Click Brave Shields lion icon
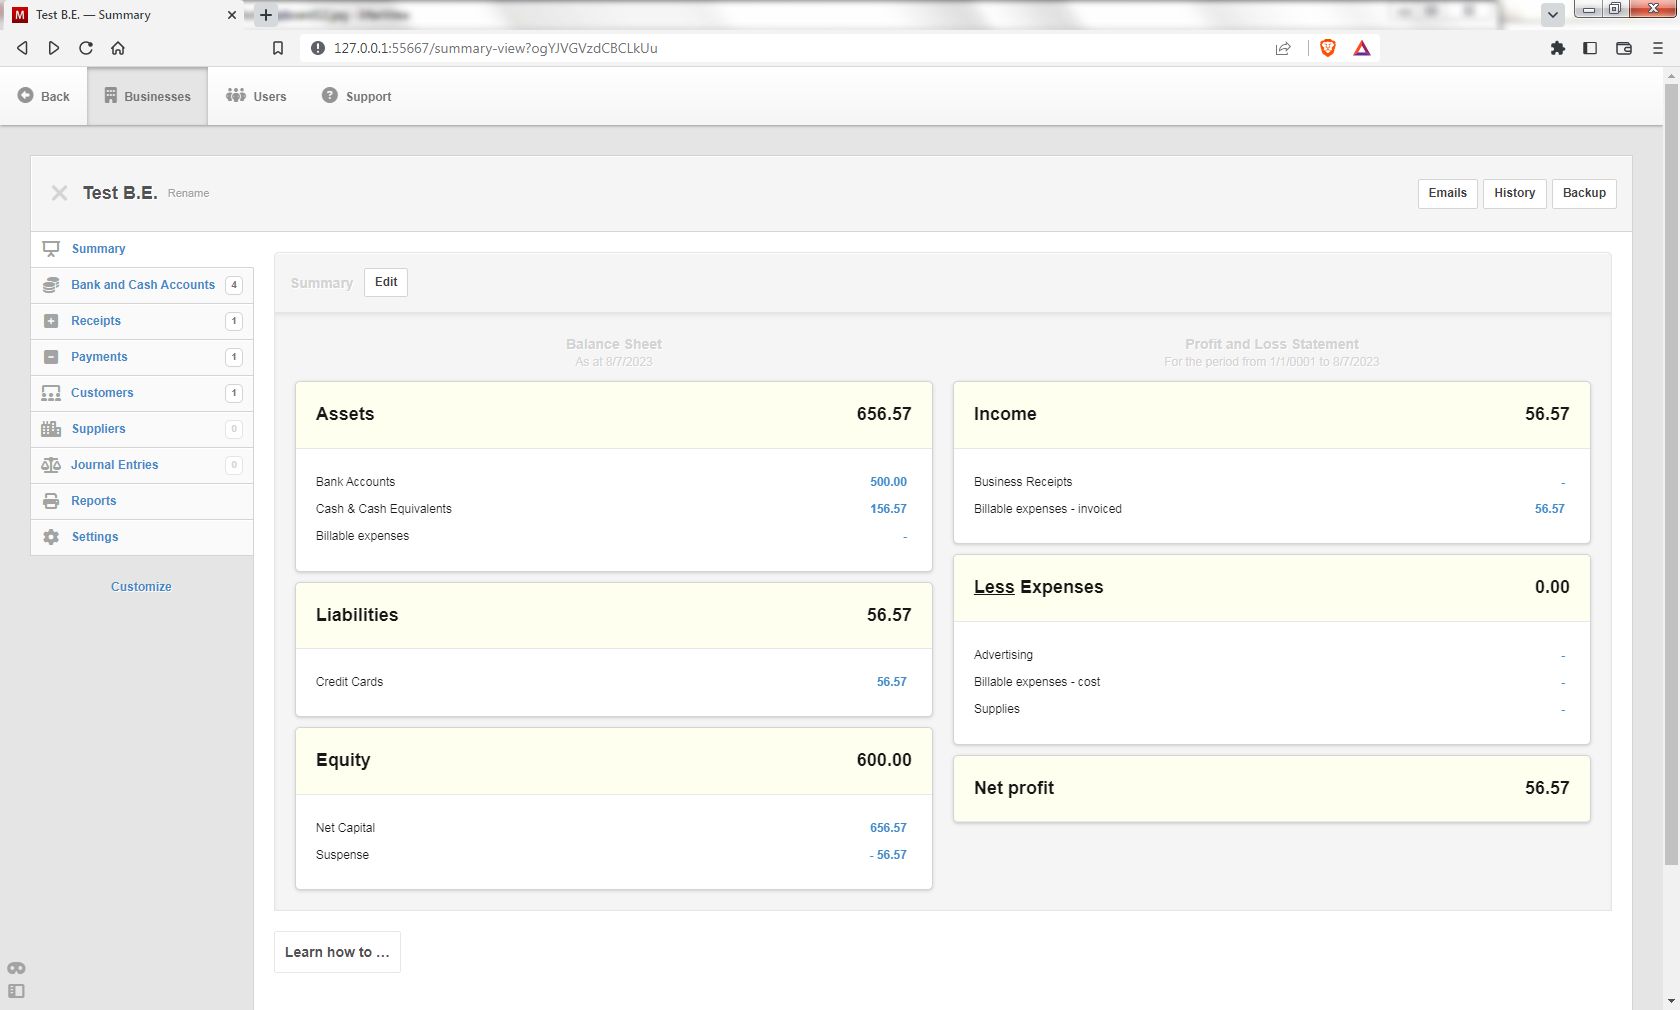Screen dimensions: 1680x1010 [1328, 48]
